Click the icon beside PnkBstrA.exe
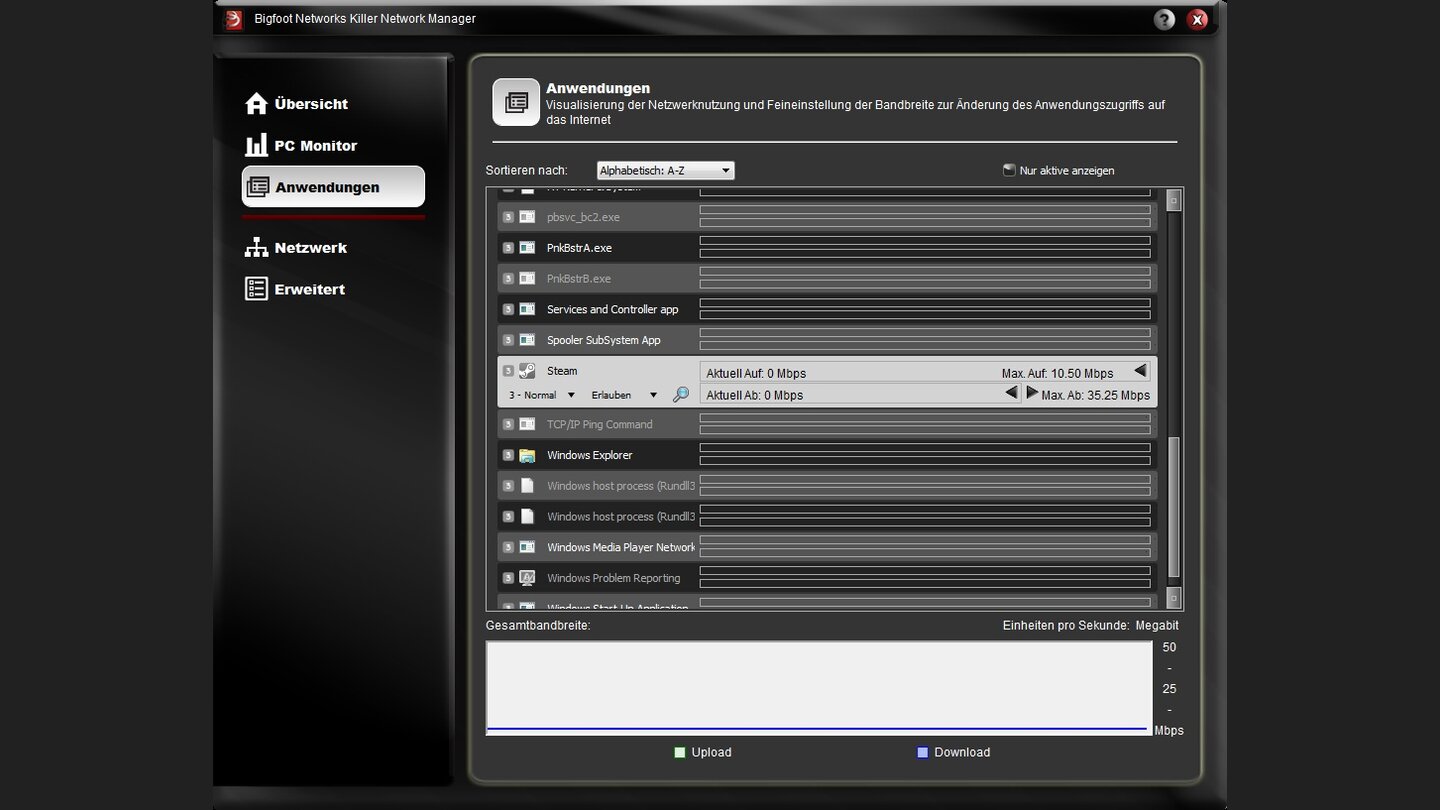This screenshot has height=810, width=1440. (x=527, y=248)
